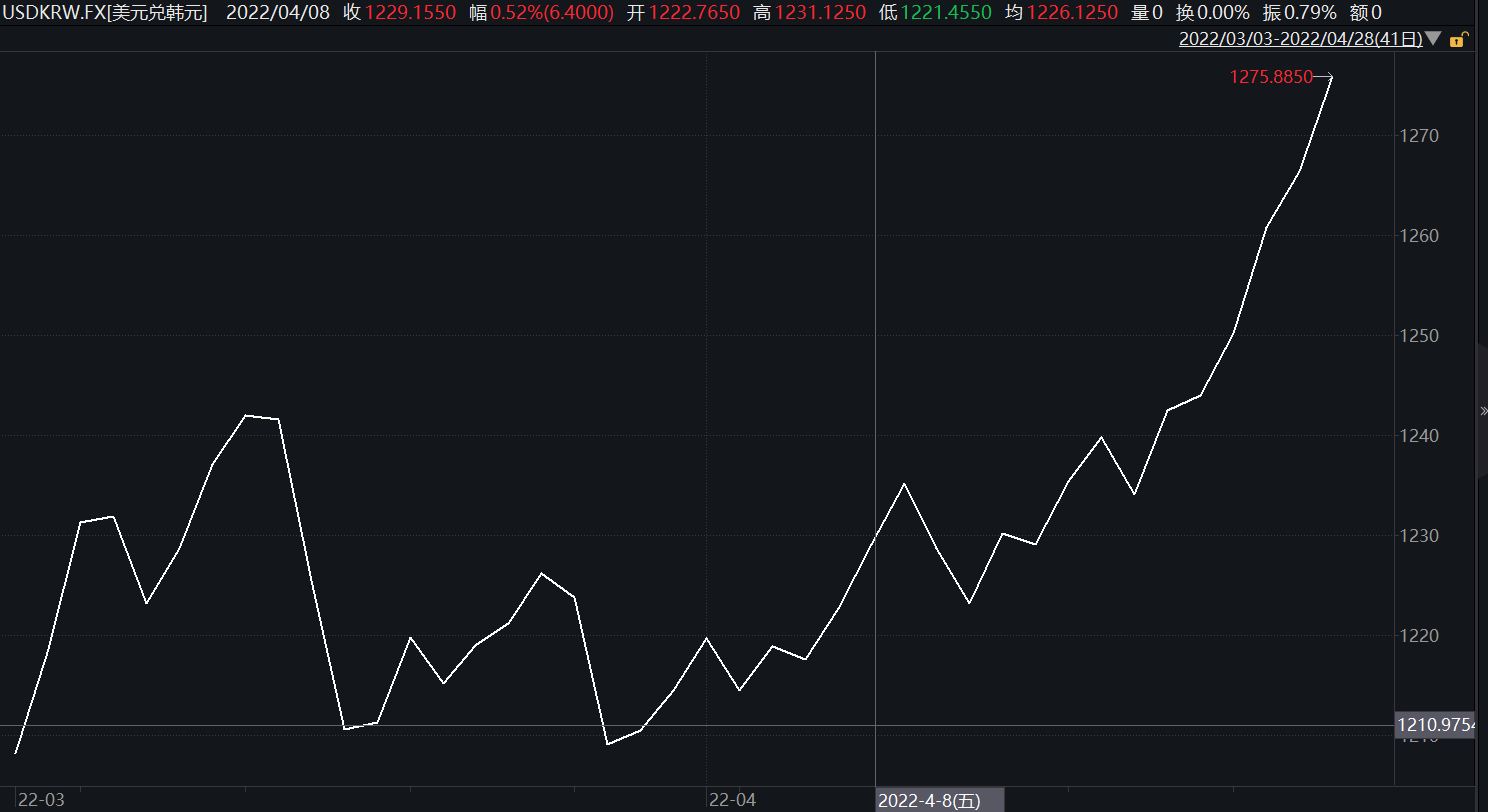This screenshot has height=812, width=1488.
Task: Open the date range dropdown triangle
Action: (x=1433, y=40)
